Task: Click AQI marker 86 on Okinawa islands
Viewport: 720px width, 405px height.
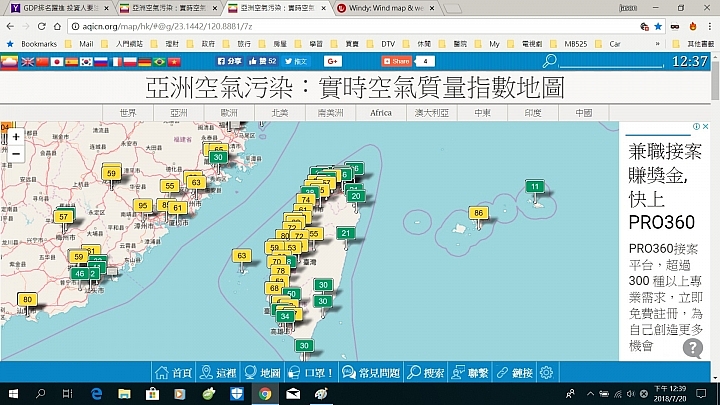Action: click(478, 213)
